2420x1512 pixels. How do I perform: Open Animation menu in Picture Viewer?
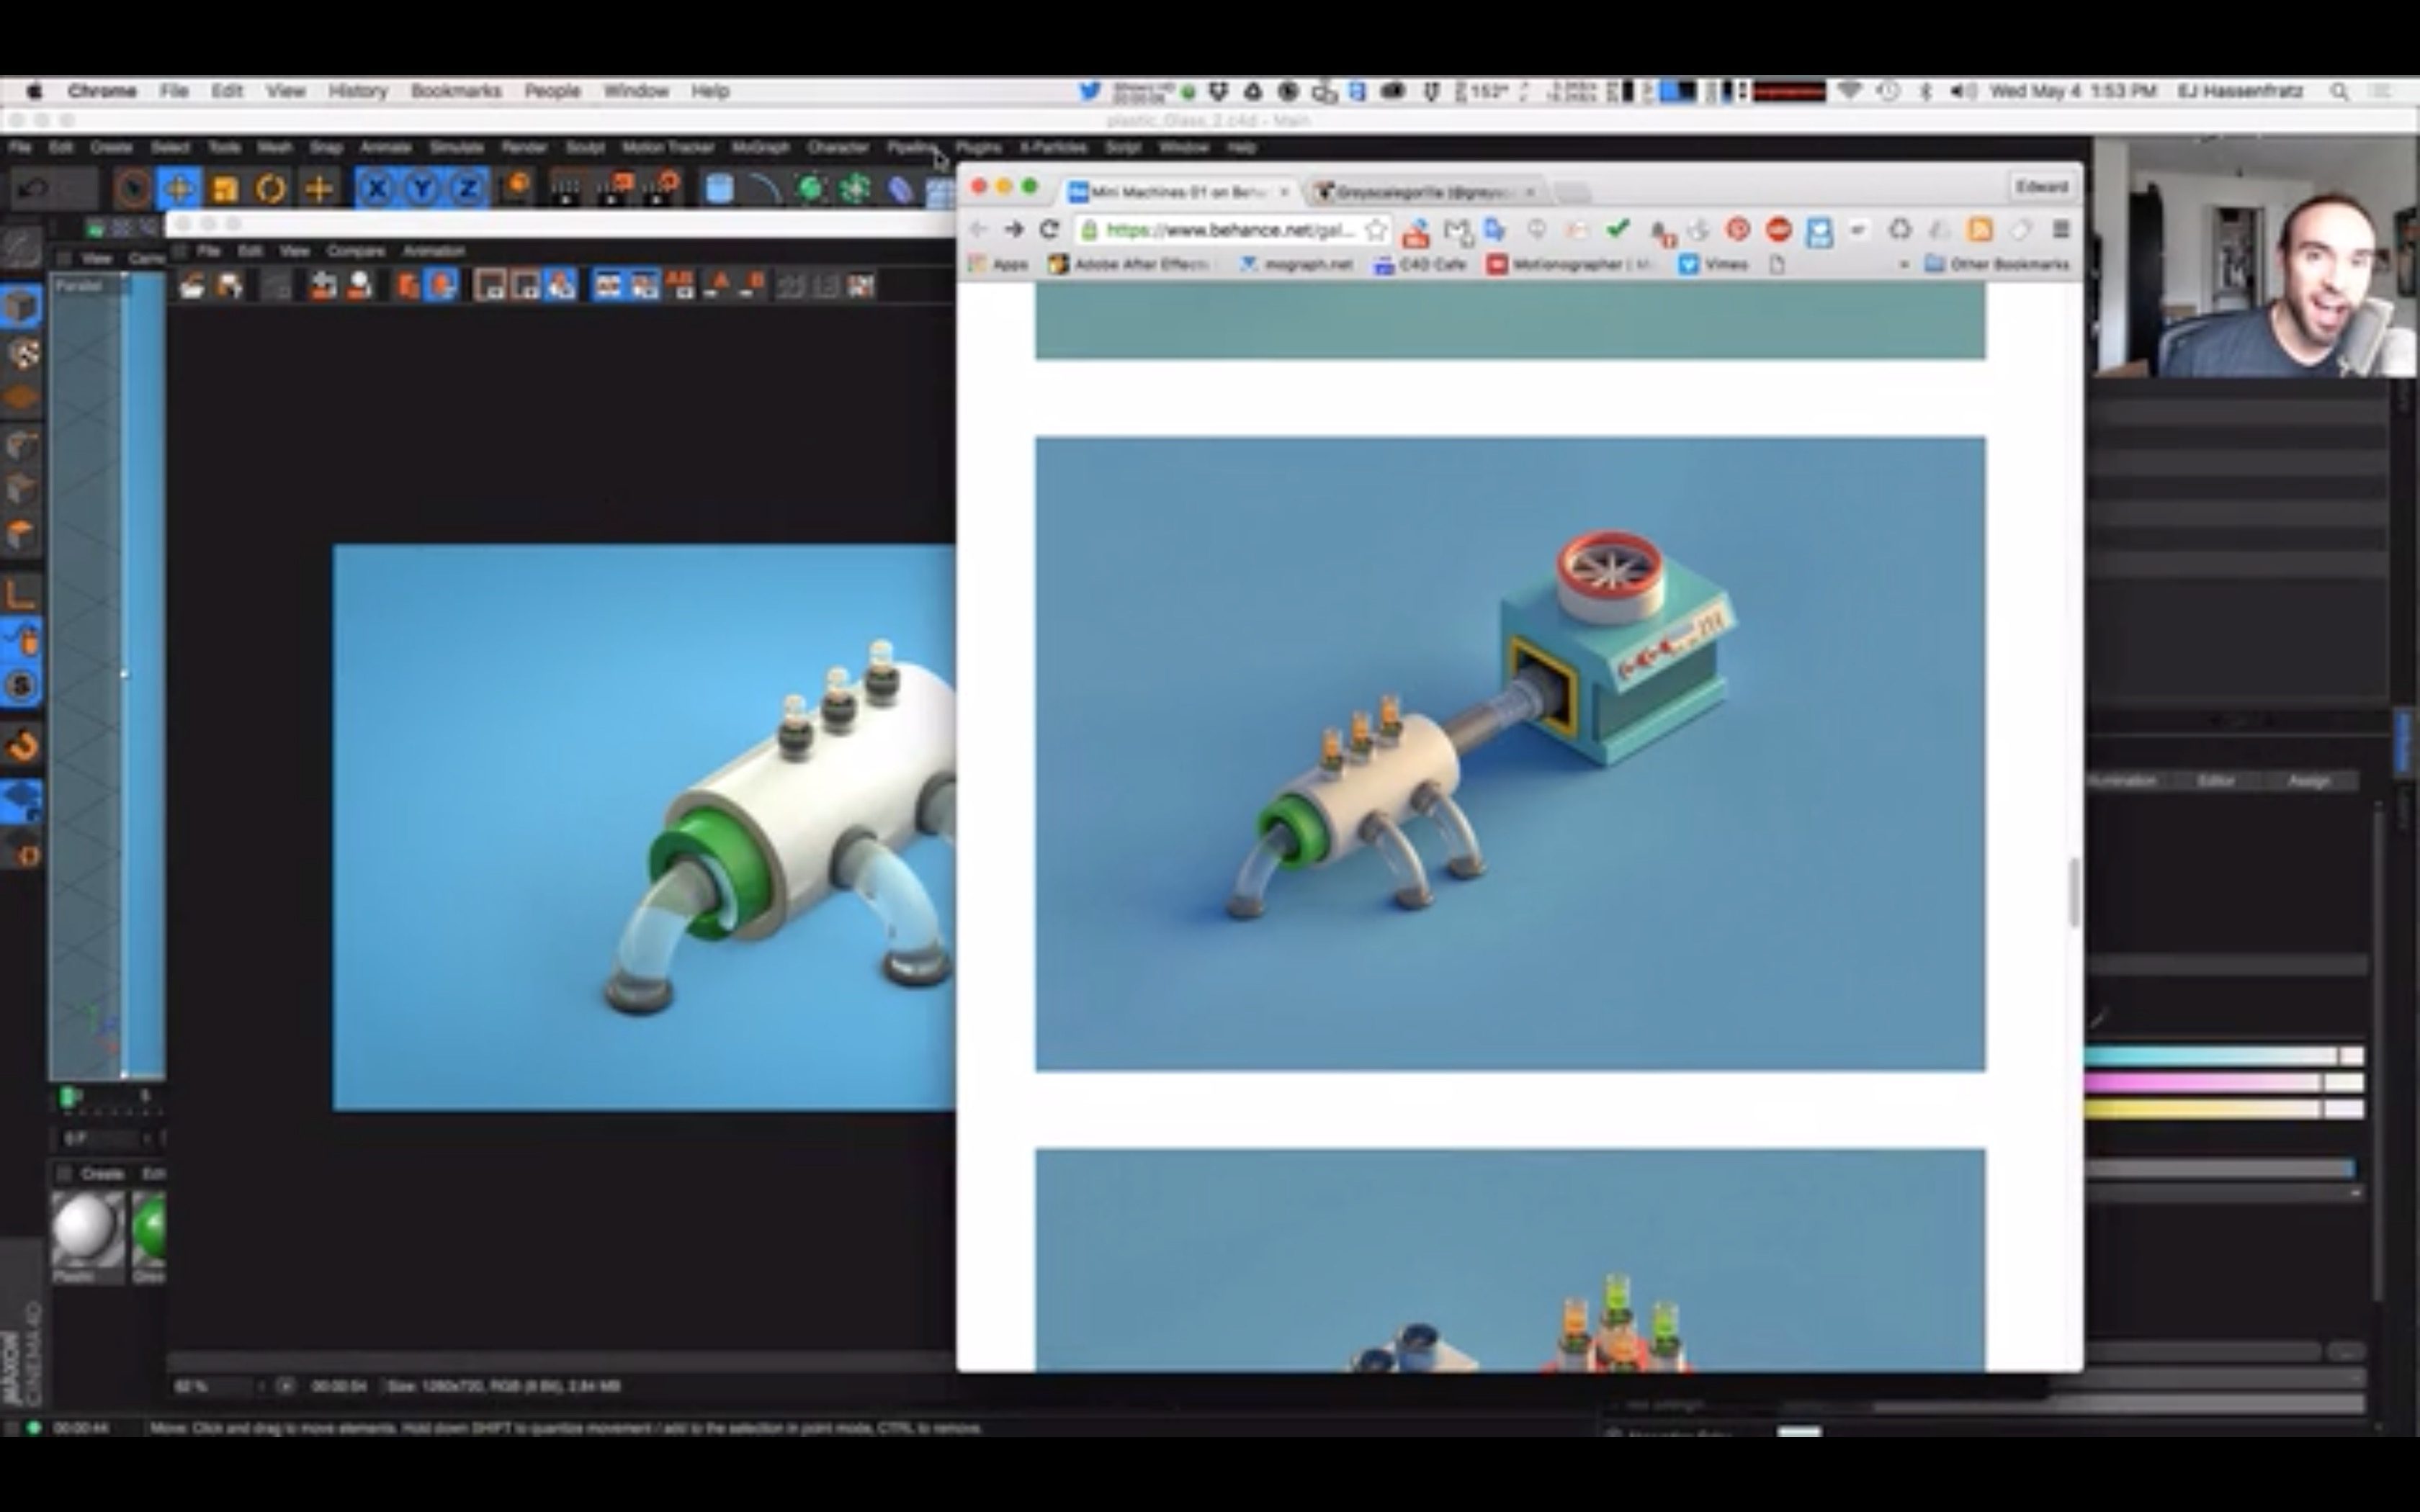434,251
